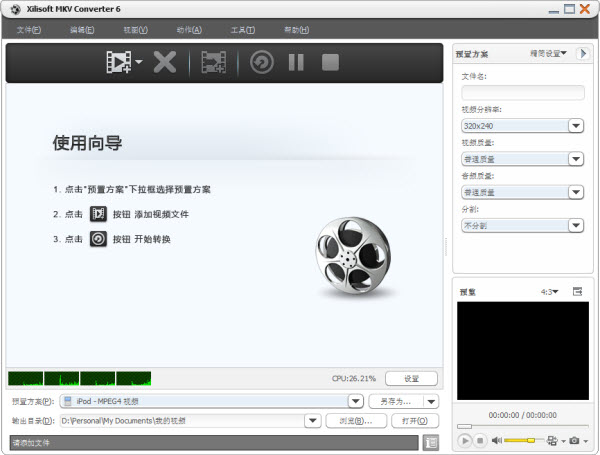The image size is (600, 455).
Task: Click the 打开(O) button
Action: 415,421
